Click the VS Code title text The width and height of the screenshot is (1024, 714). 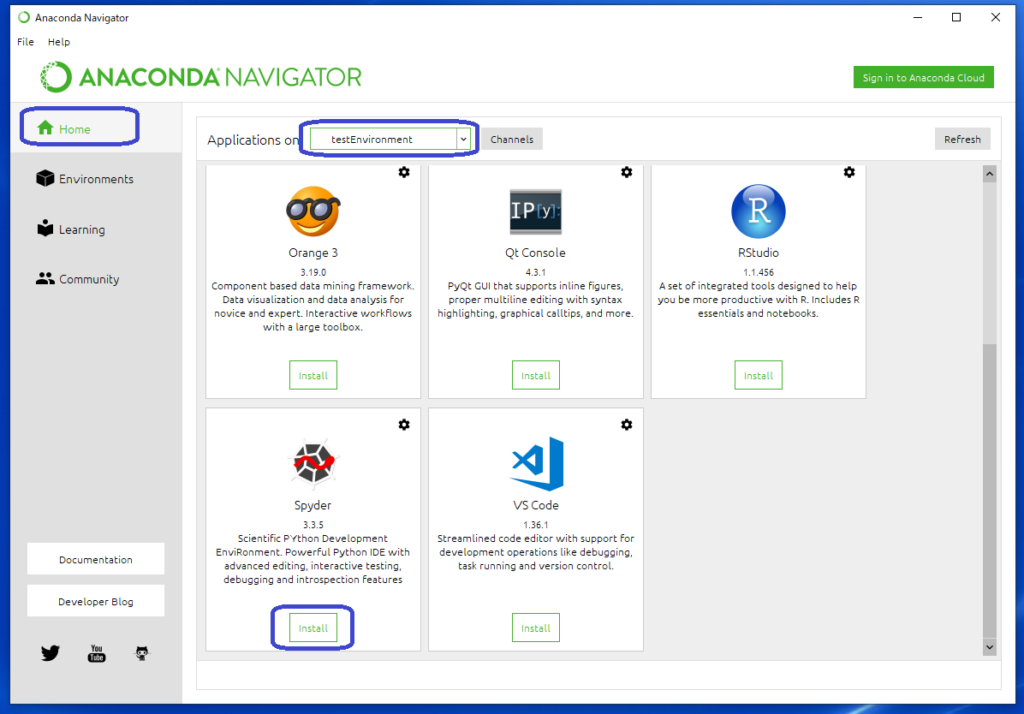point(536,505)
